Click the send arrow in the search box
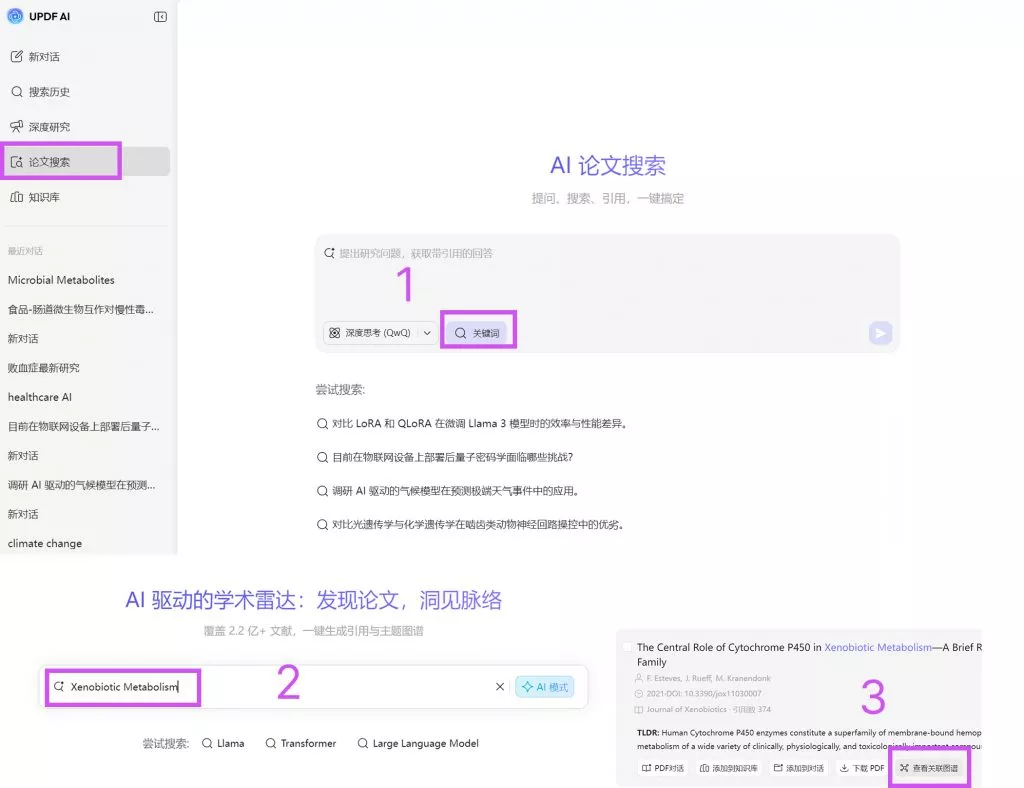This screenshot has width=1024, height=788. pos(879,333)
